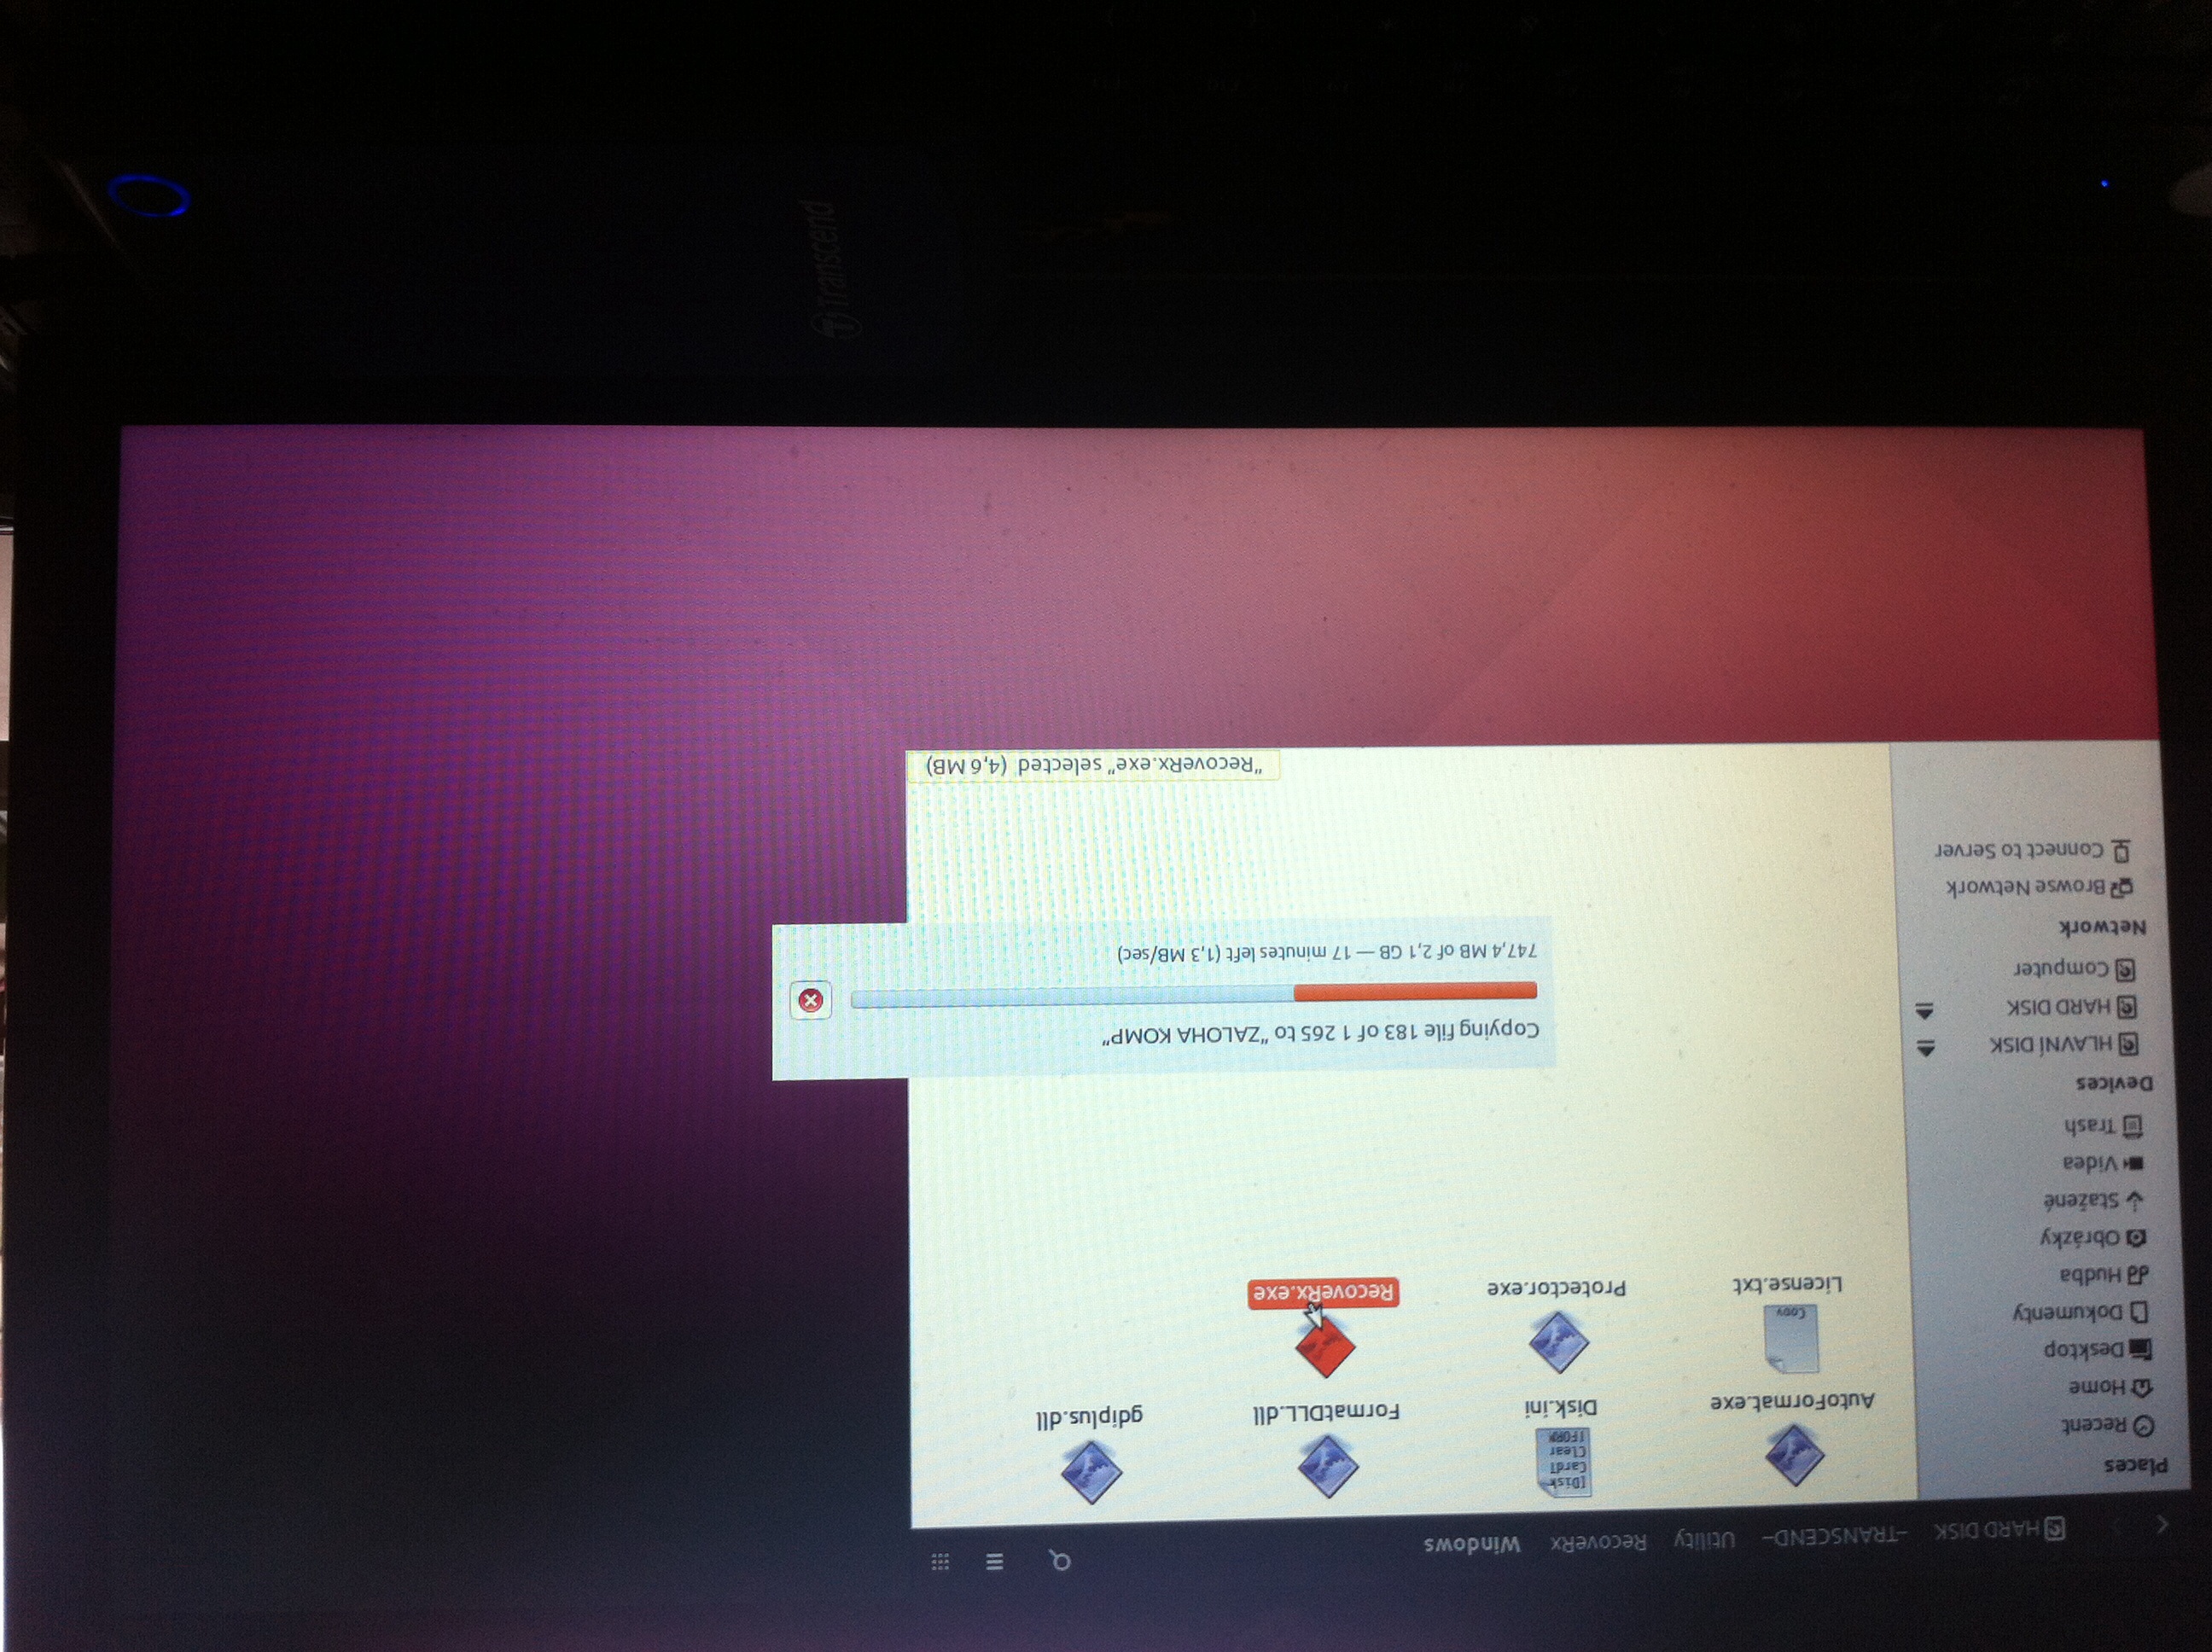This screenshot has height=1652, width=2212.
Task: Eject the HARD DISK device
Action: pyautogui.click(x=1924, y=1010)
